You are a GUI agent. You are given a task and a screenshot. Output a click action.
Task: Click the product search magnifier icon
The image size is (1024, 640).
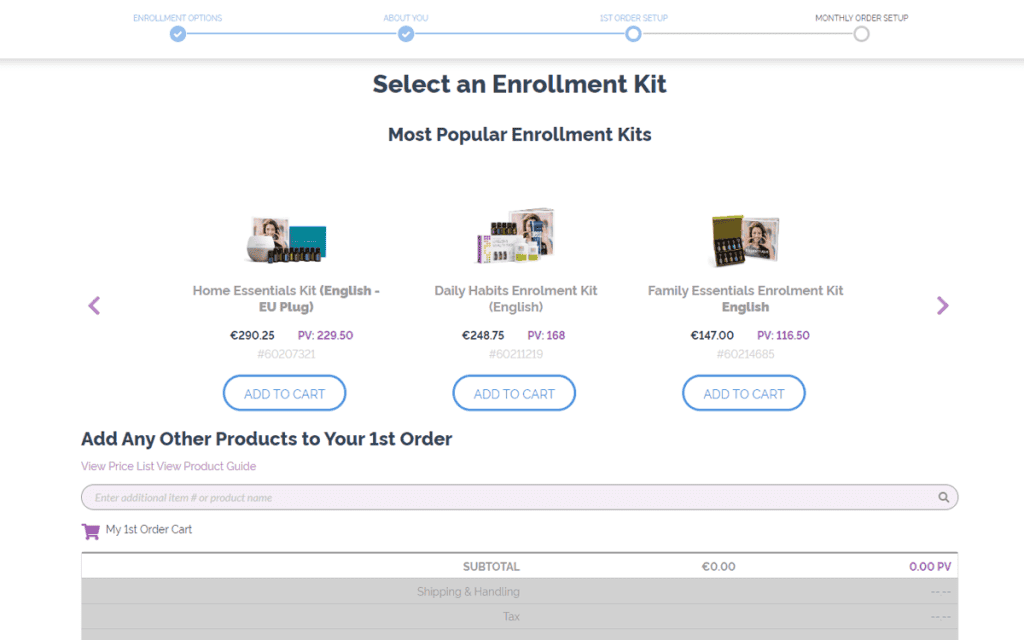pyautogui.click(x=943, y=496)
